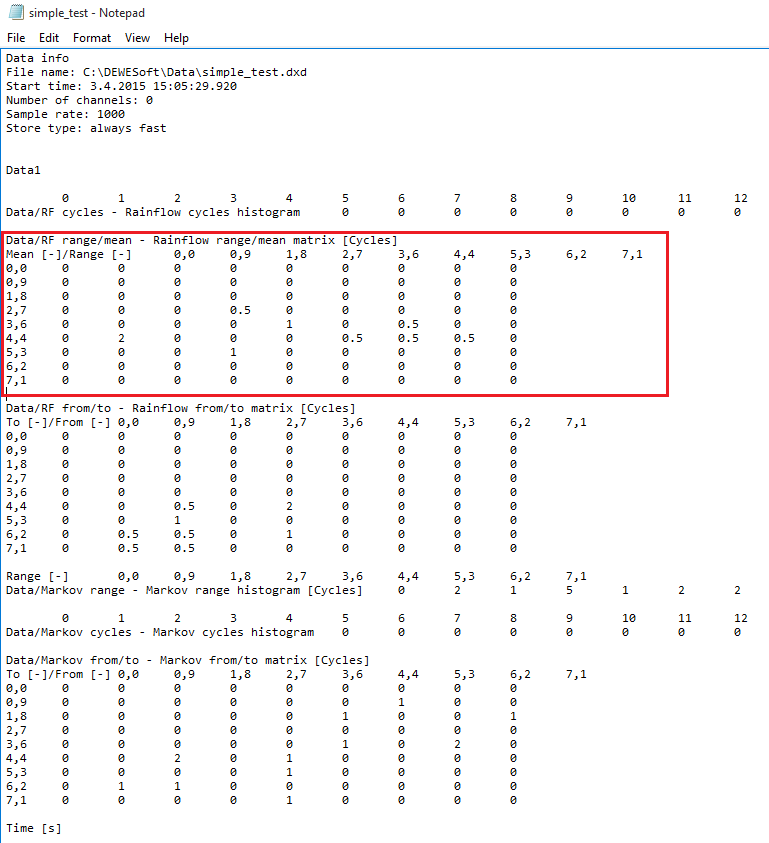769x843 pixels.
Task: Open the Edit menu
Action: 49,38
